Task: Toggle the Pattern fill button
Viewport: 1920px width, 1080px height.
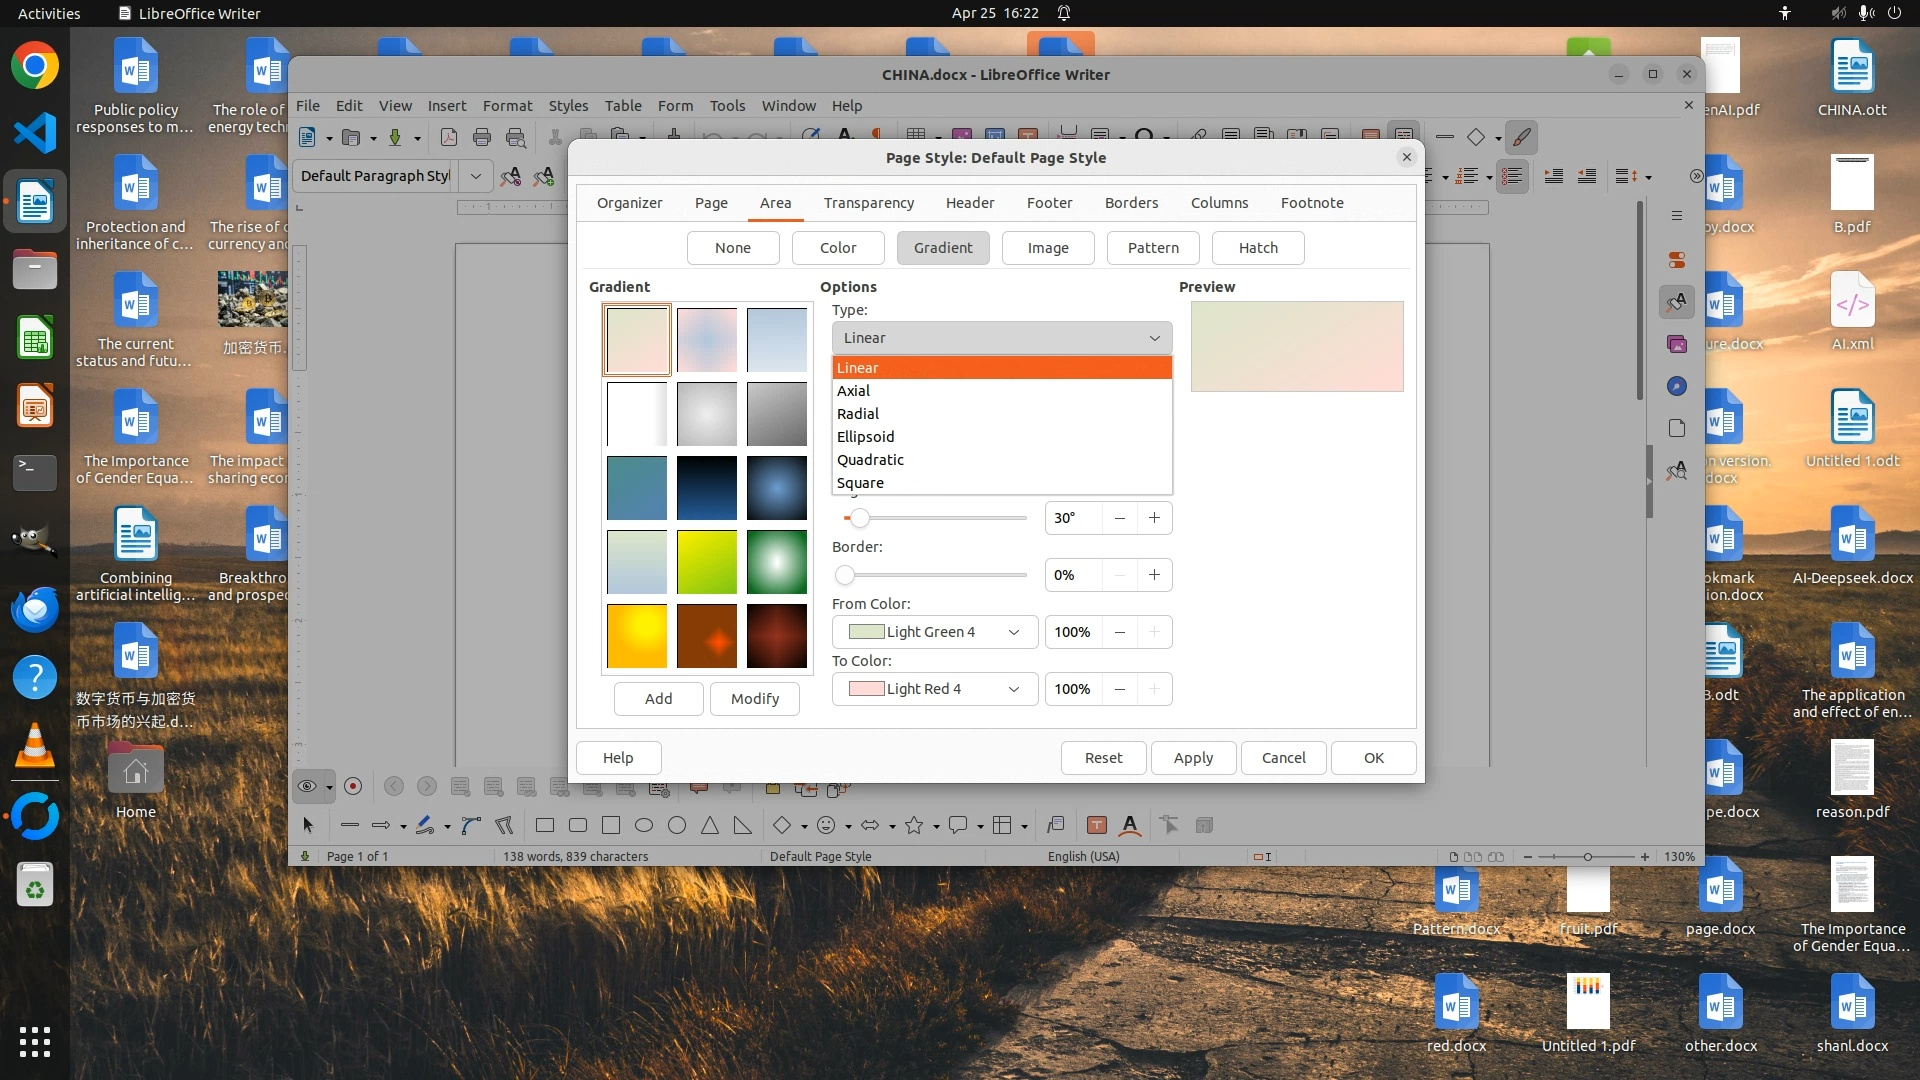Action: click(x=1152, y=248)
